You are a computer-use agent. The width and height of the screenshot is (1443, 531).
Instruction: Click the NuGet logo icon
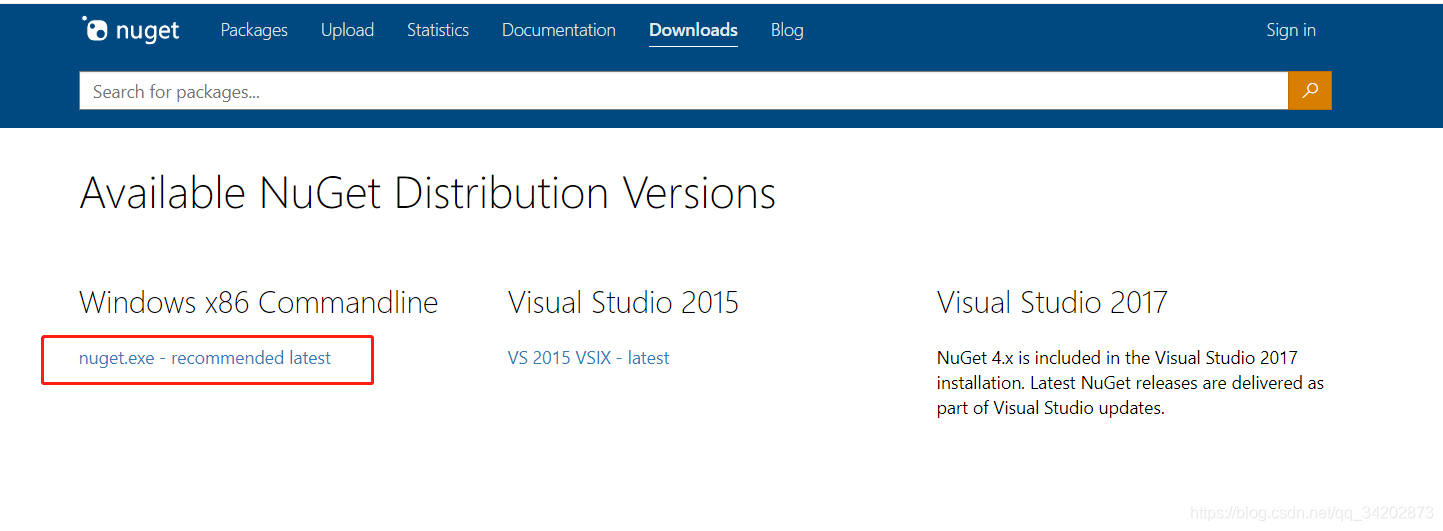click(95, 30)
